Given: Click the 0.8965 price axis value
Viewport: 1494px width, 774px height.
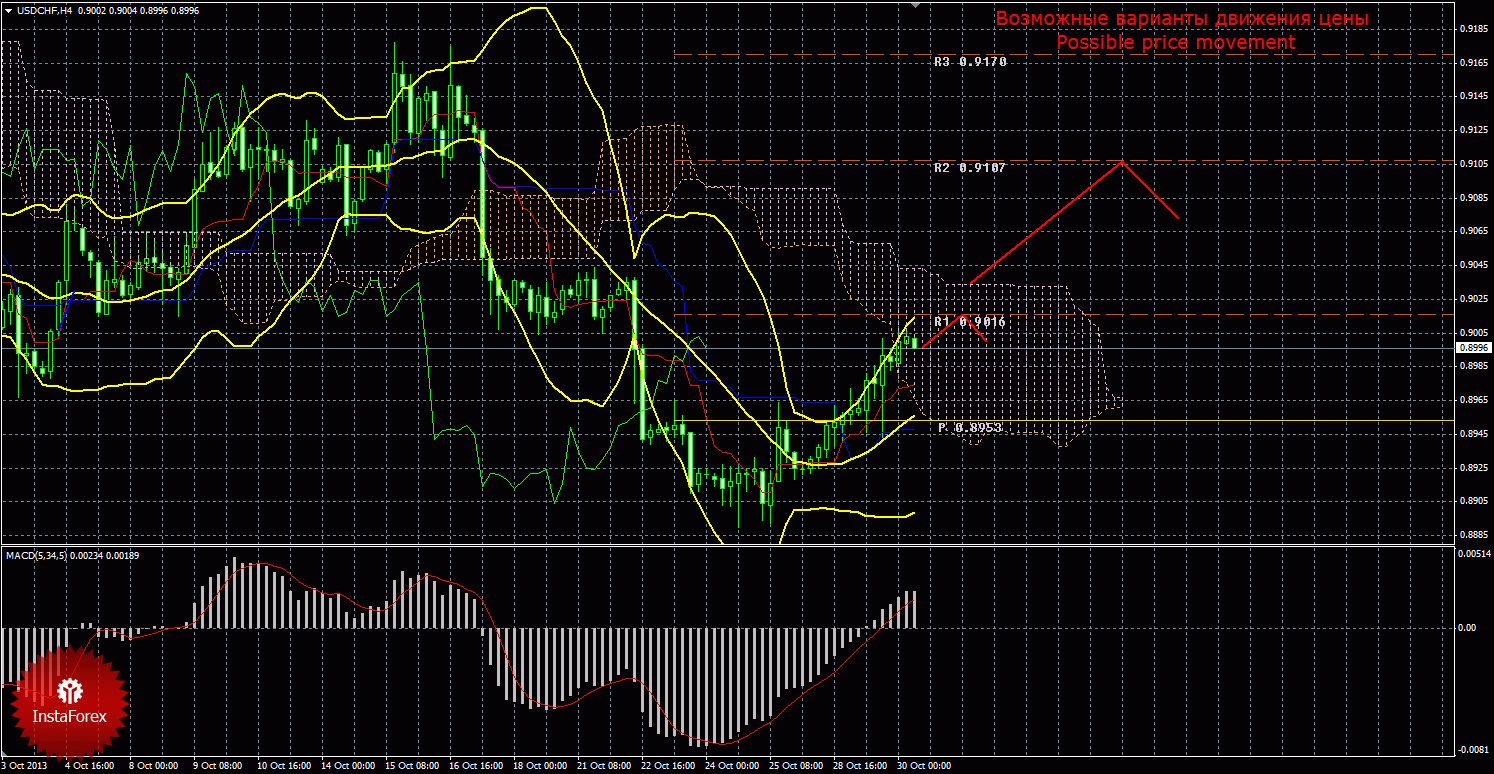Looking at the screenshot, I should coord(1474,400).
